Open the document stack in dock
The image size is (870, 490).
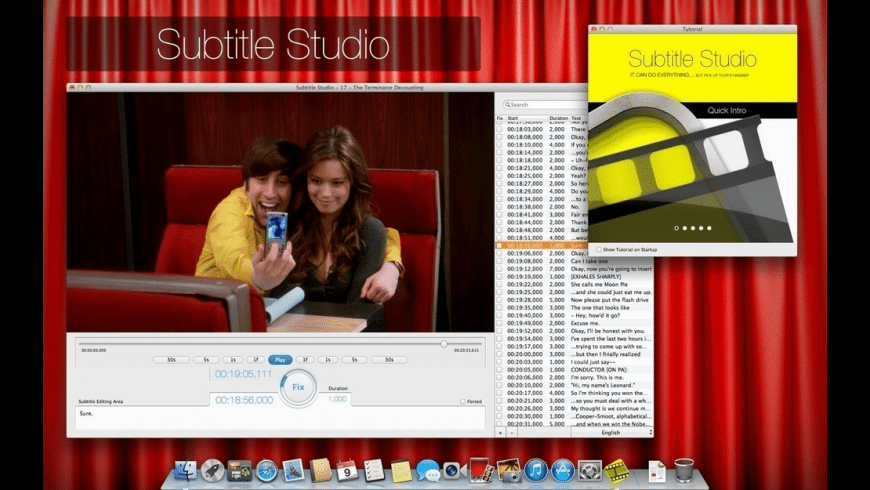point(657,471)
